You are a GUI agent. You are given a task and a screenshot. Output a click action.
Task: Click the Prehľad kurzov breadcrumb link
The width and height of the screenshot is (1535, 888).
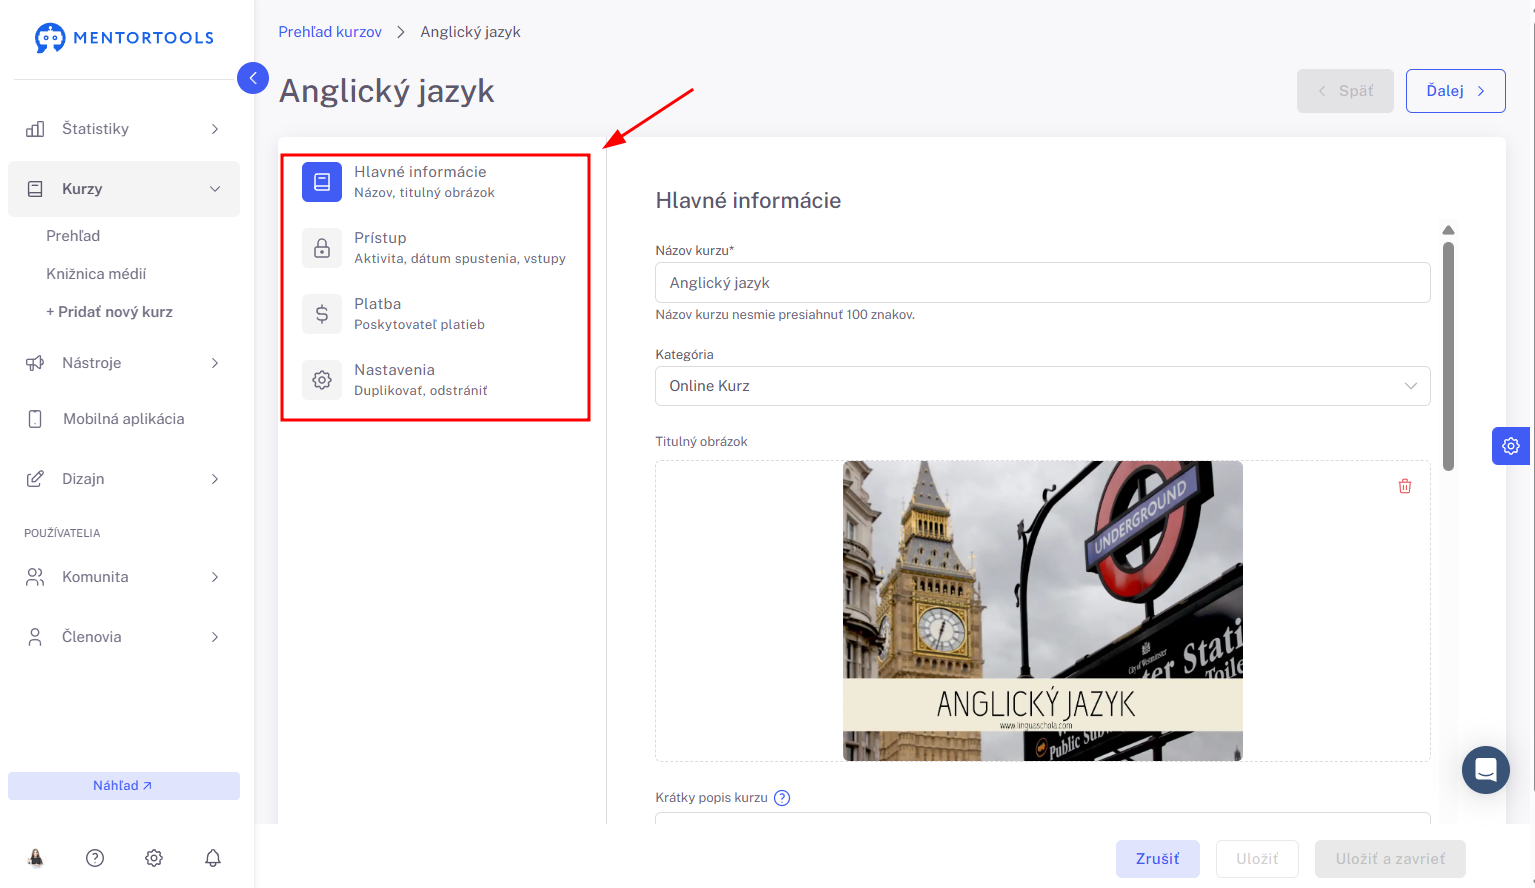pyautogui.click(x=330, y=32)
